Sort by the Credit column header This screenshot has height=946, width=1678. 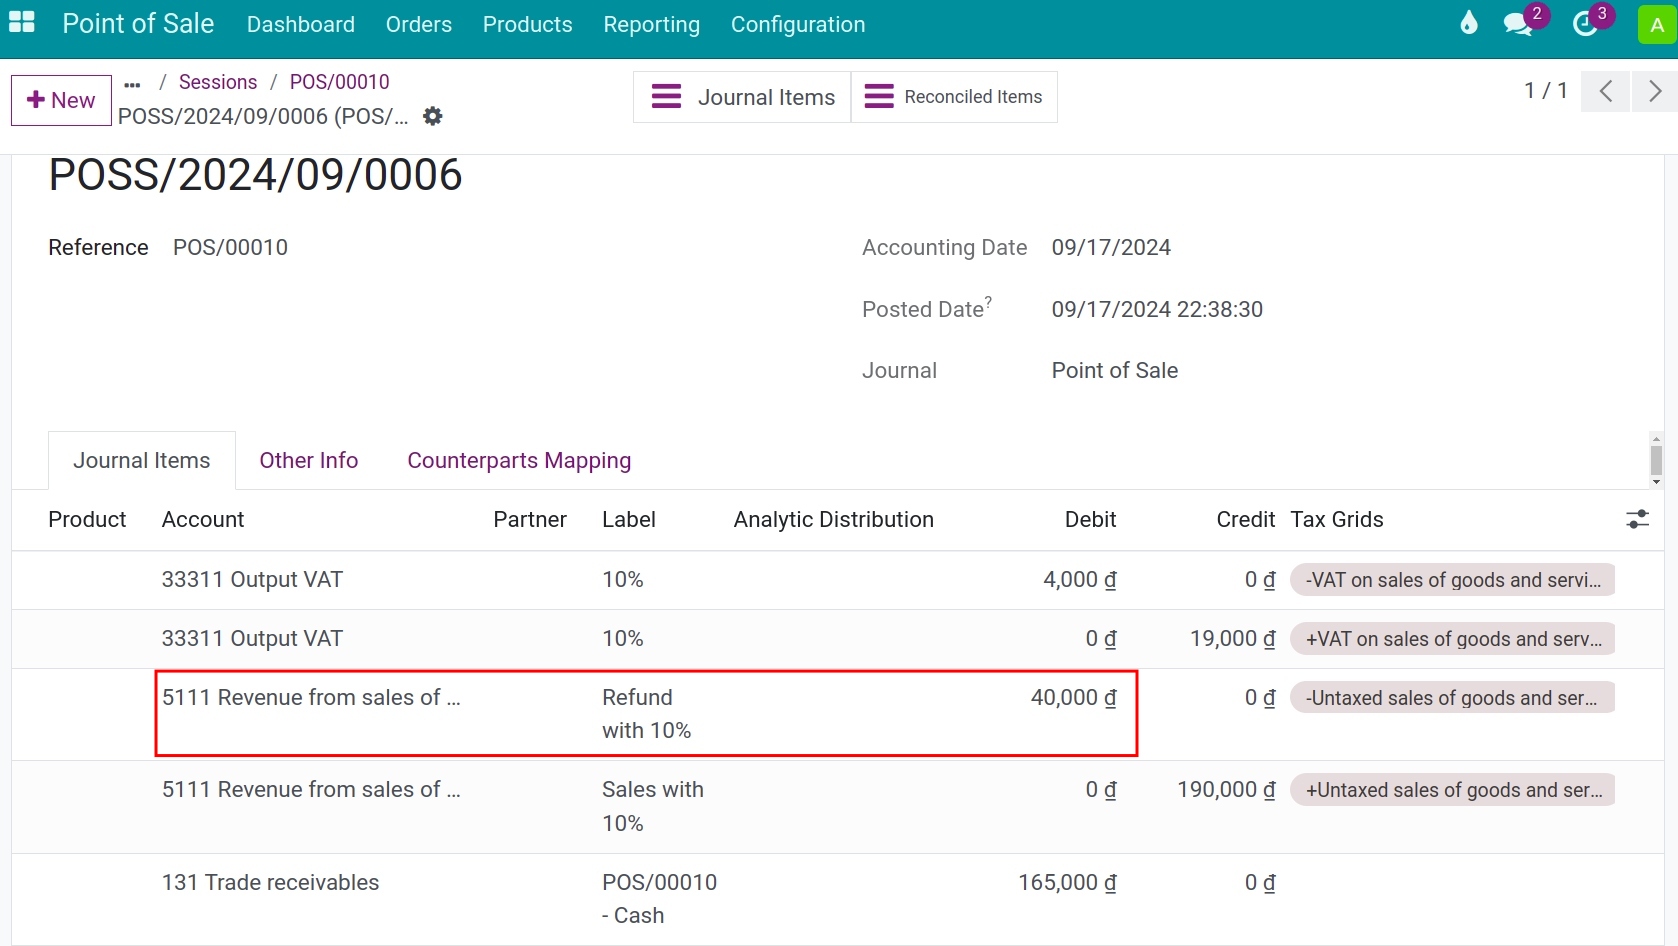point(1245,519)
